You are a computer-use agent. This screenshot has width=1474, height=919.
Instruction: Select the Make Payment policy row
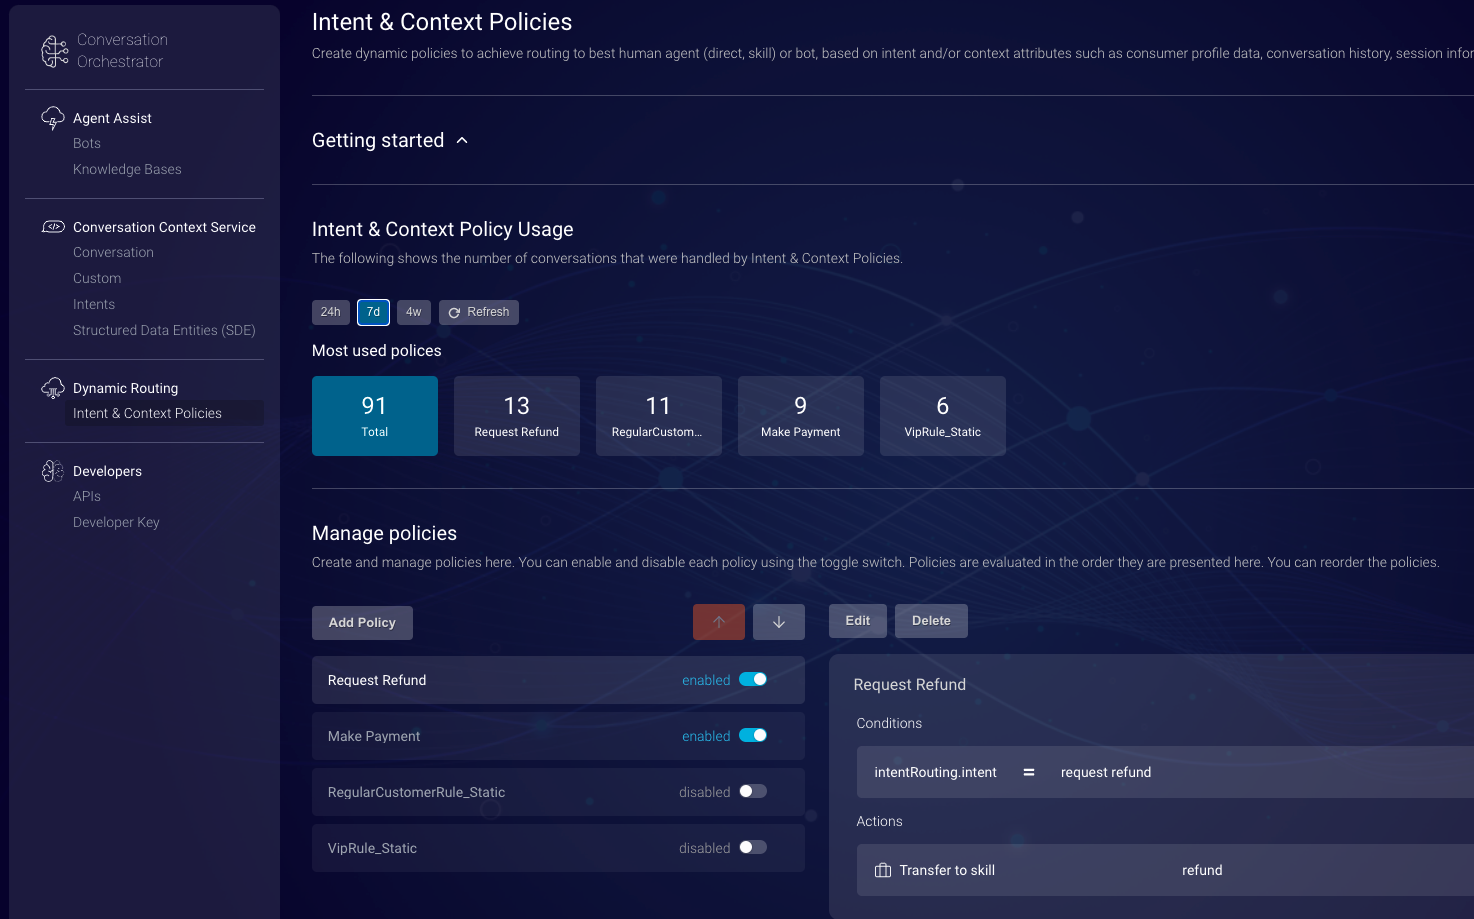558,736
